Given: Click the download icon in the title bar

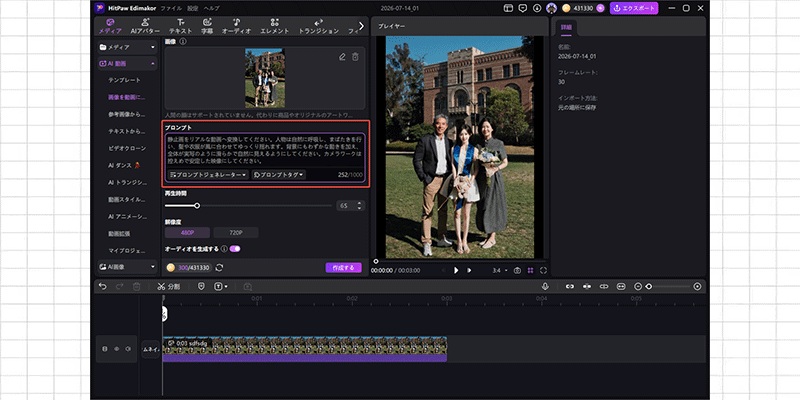Looking at the screenshot, I should pos(537,8).
